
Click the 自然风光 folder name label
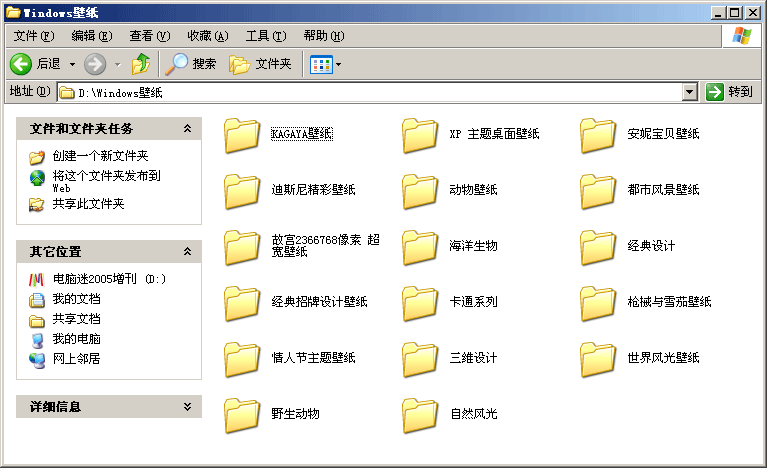point(474,414)
